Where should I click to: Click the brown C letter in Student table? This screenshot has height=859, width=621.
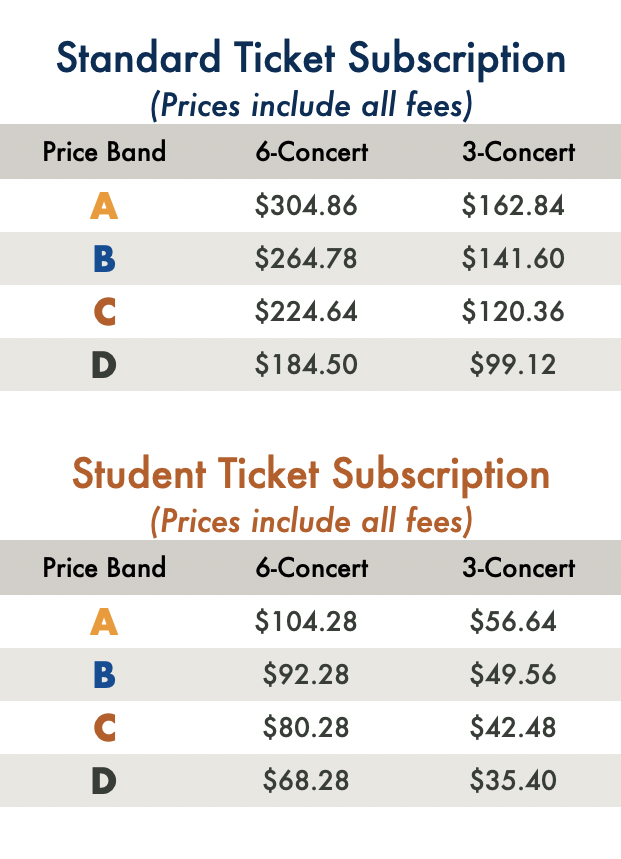105,728
